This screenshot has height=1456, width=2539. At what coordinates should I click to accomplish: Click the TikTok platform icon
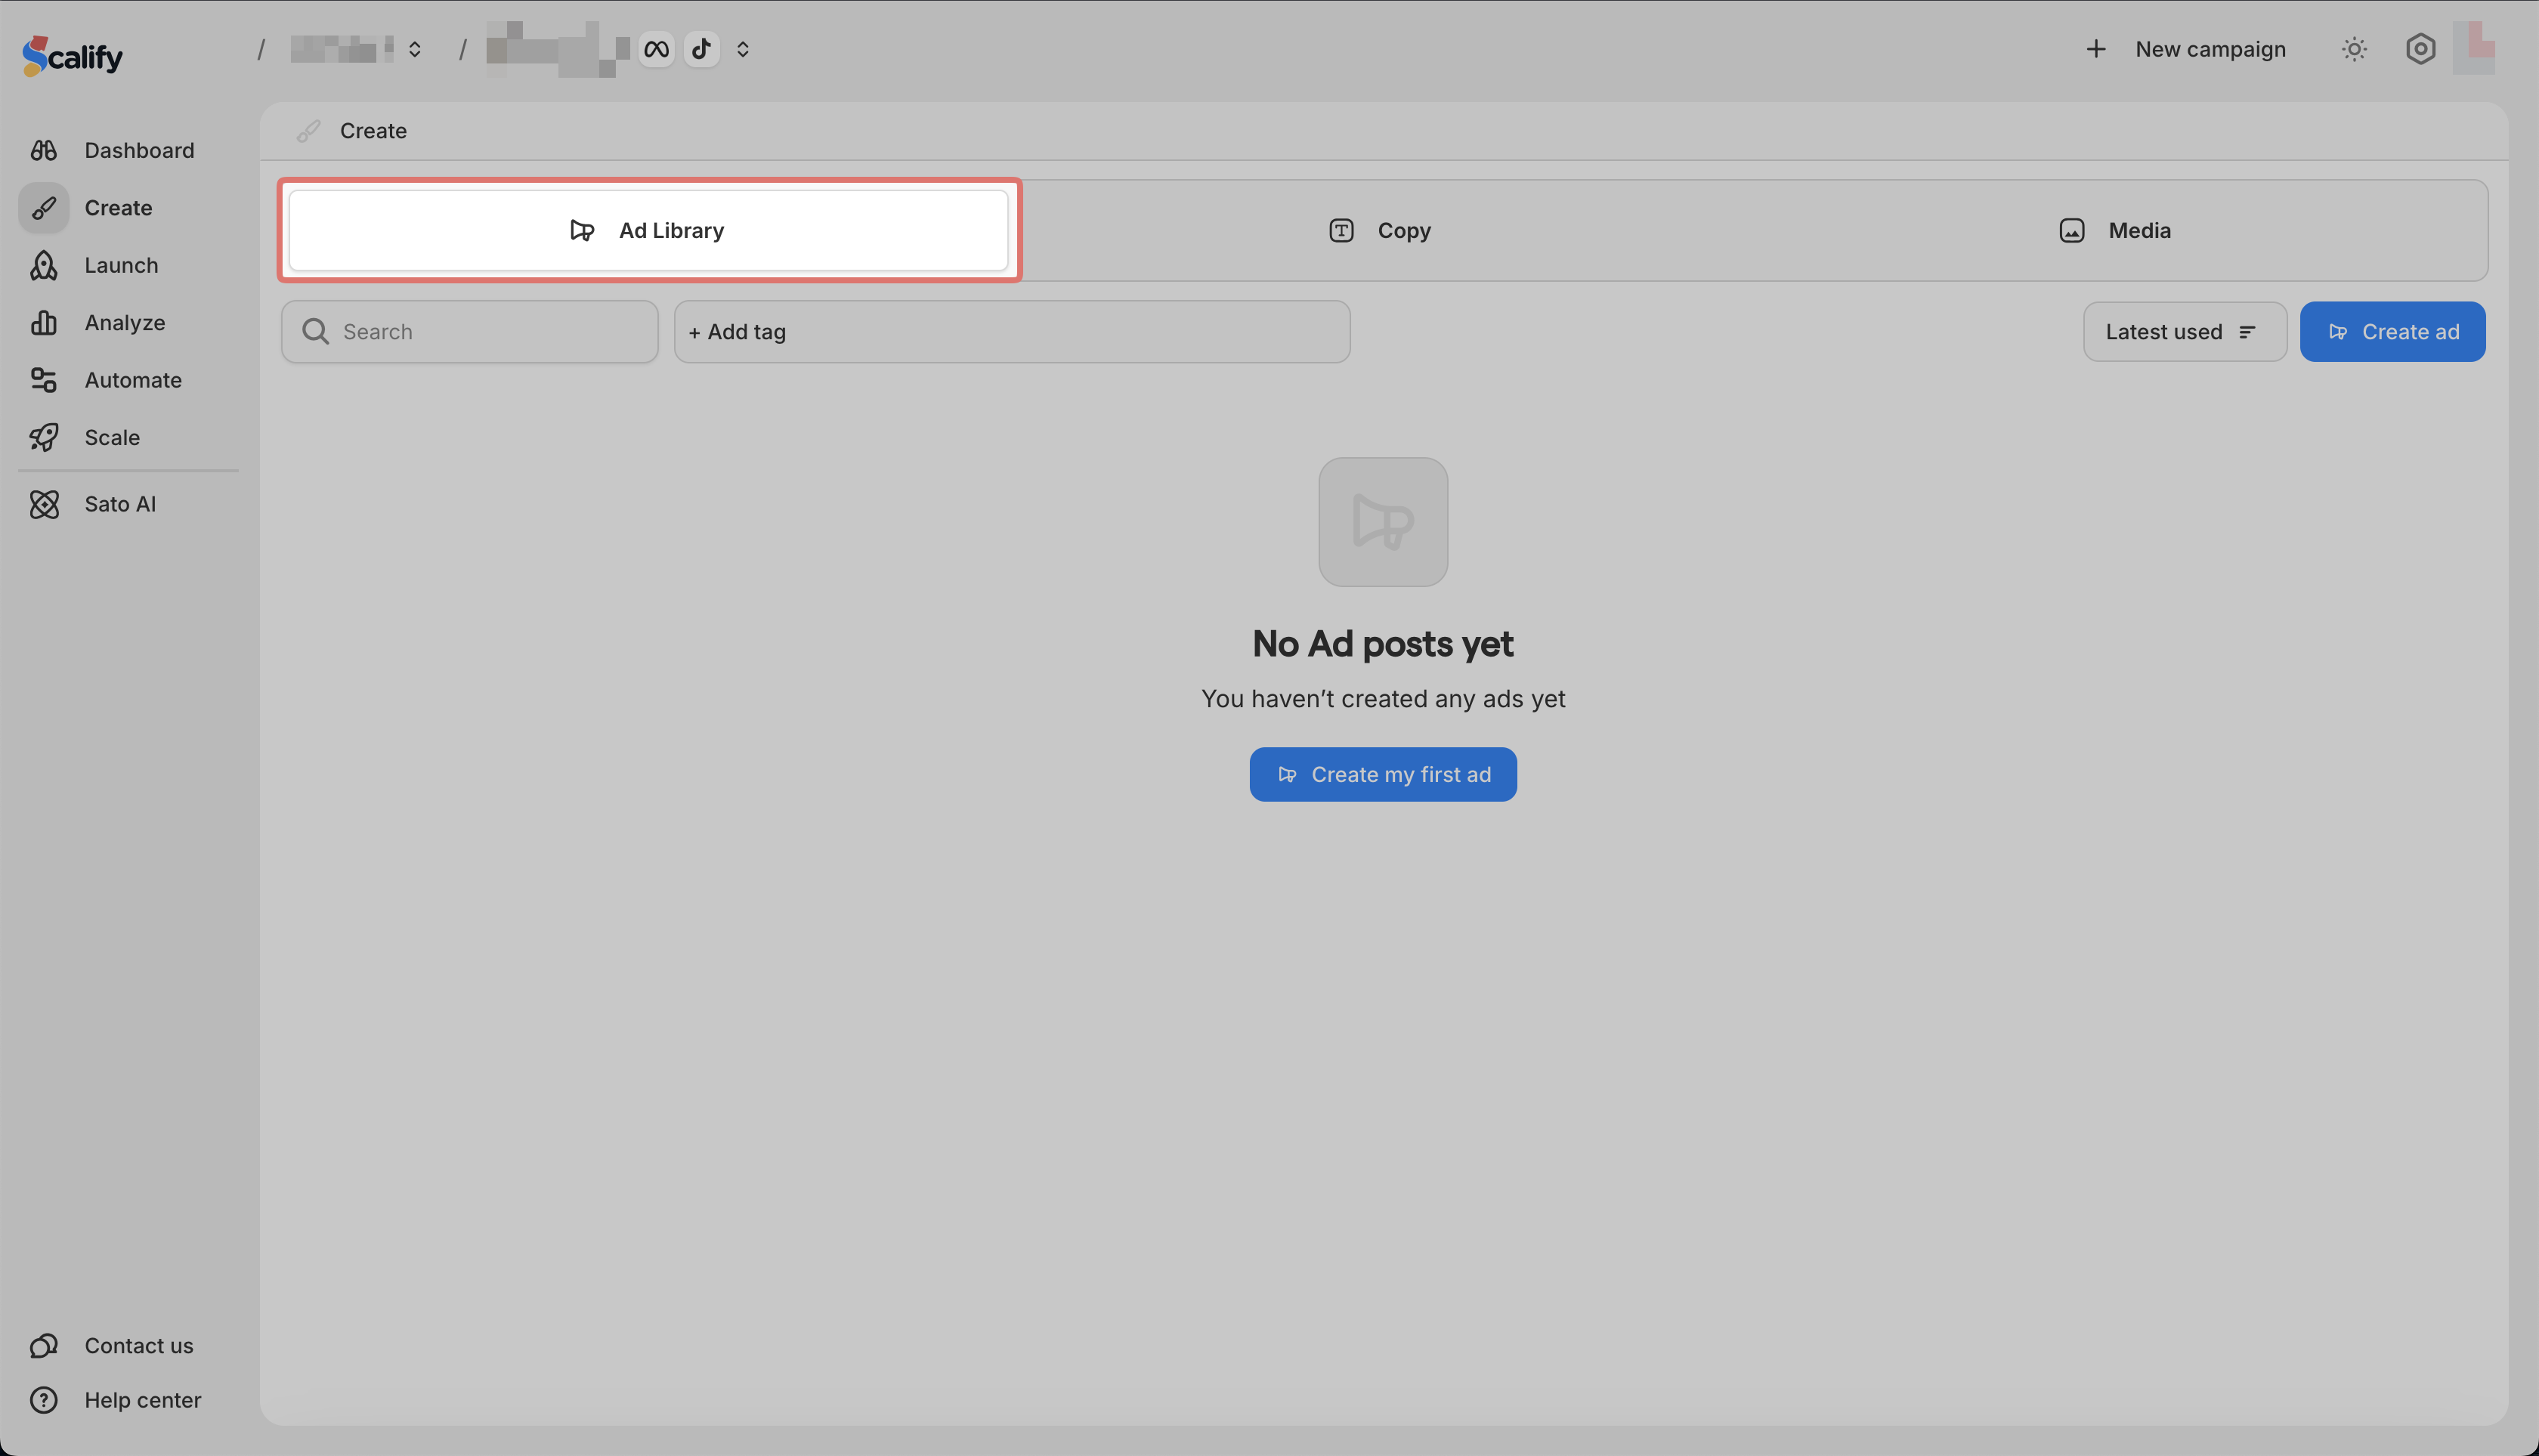[701, 49]
